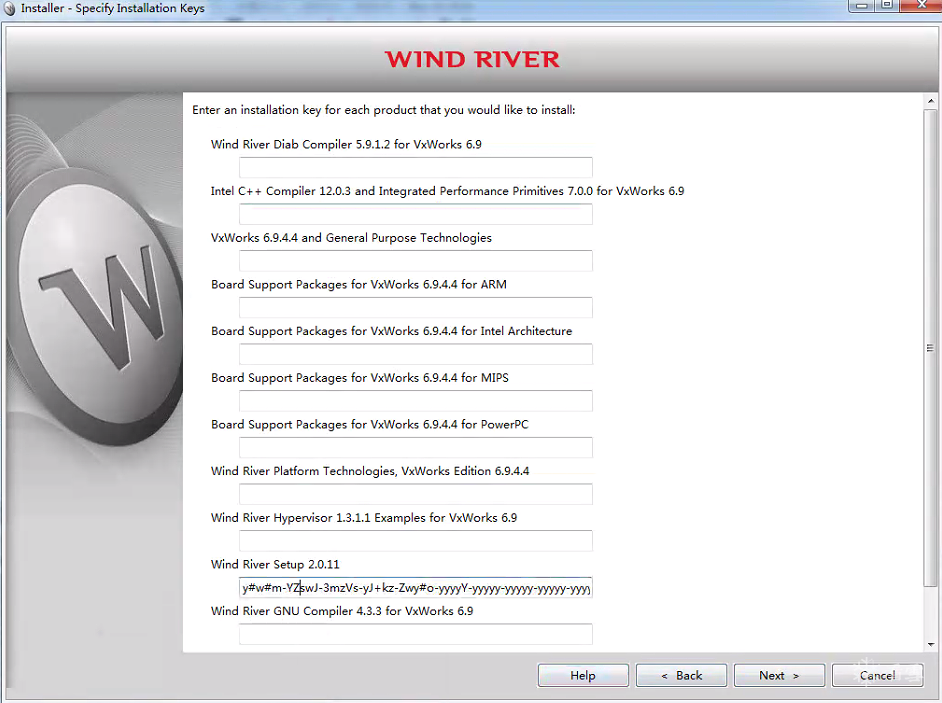
Task: Click the Board Support Packages for ARM key field
Action: 416,308
